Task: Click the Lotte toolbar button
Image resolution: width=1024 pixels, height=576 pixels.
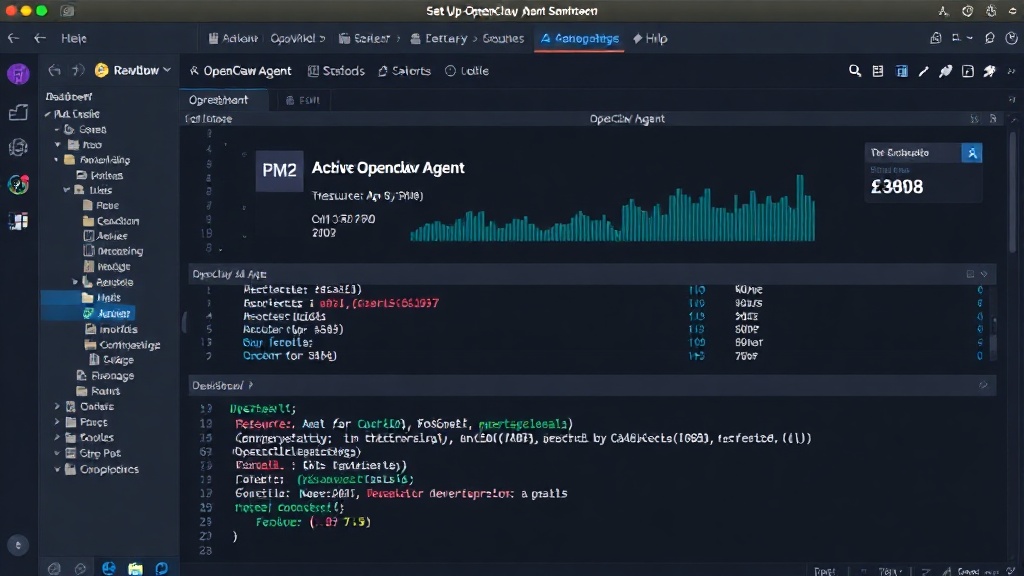Action: tap(466, 71)
